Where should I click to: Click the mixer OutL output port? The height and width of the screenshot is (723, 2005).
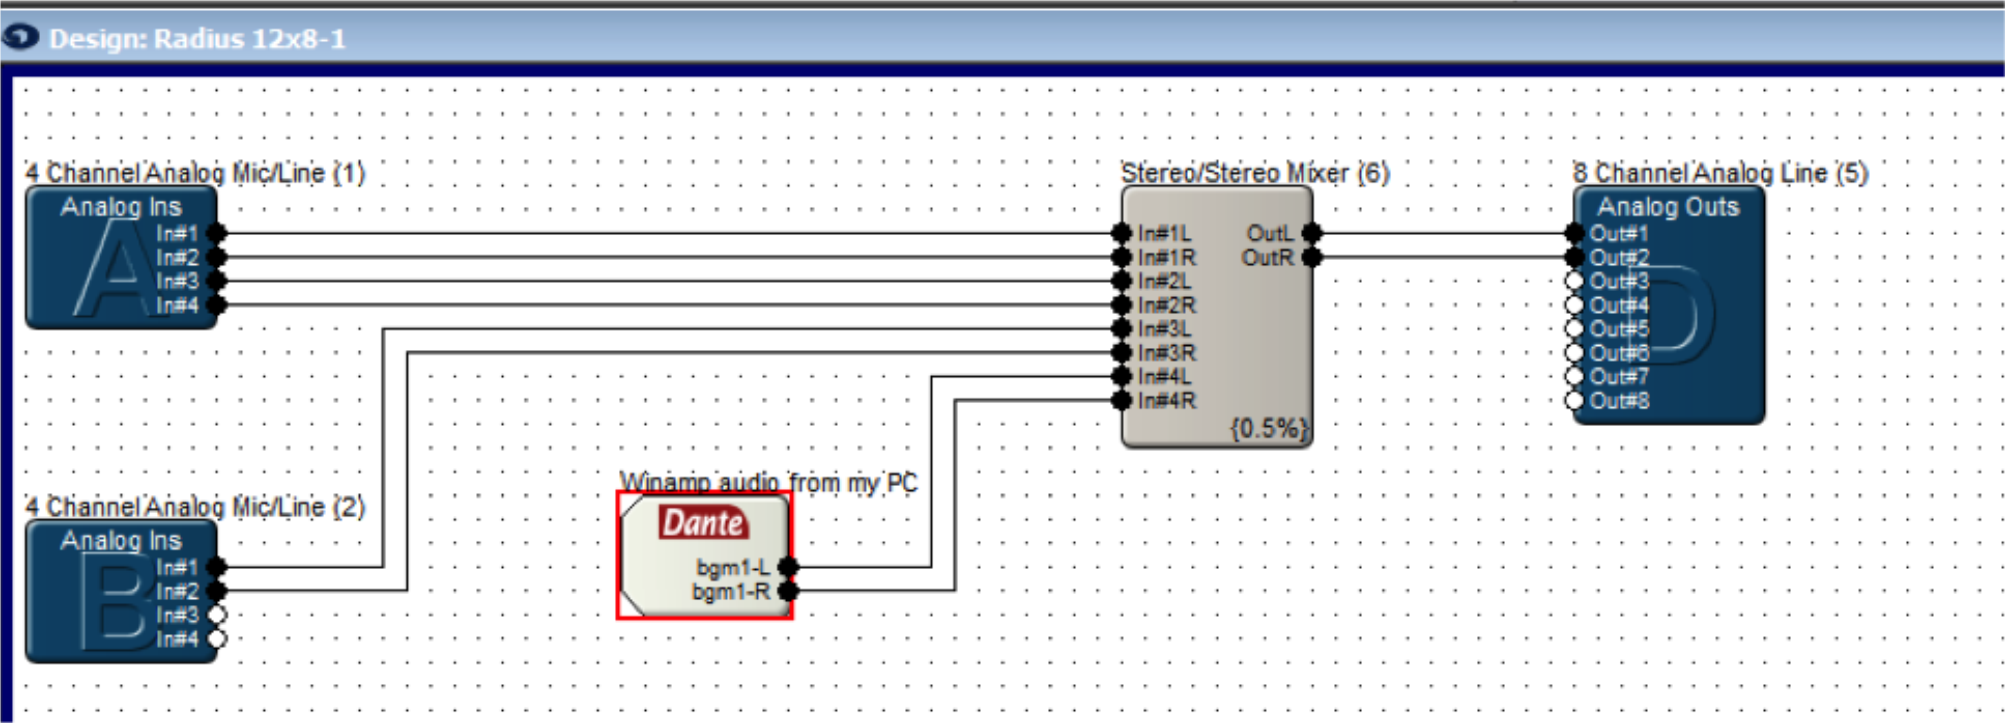click(1312, 233)
